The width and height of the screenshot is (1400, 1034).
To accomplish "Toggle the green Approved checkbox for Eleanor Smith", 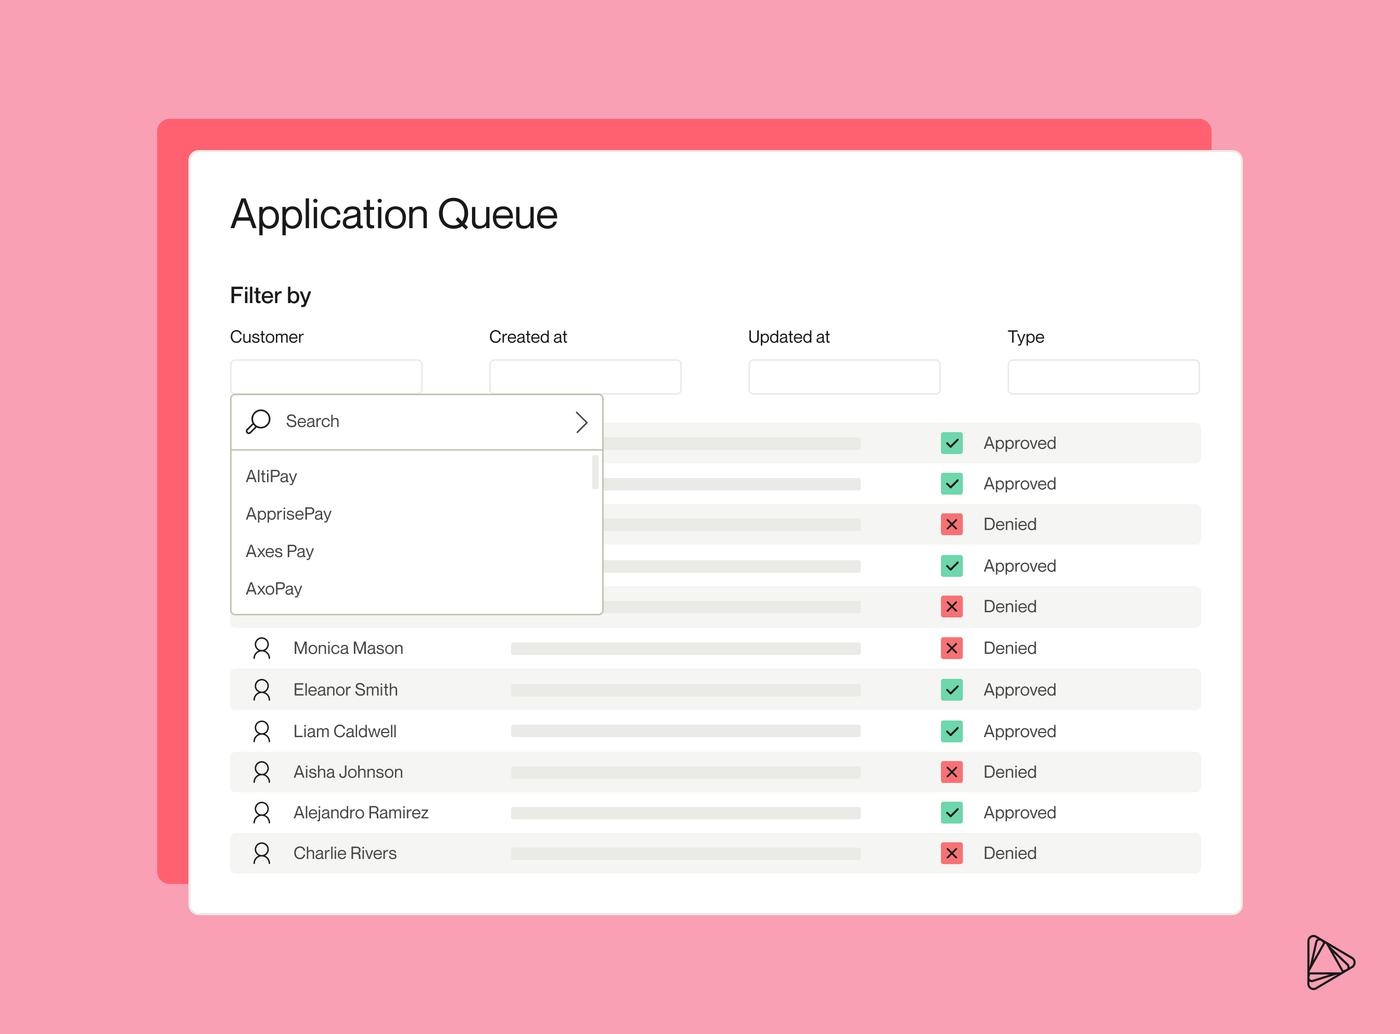I will (x=952, y=690).
